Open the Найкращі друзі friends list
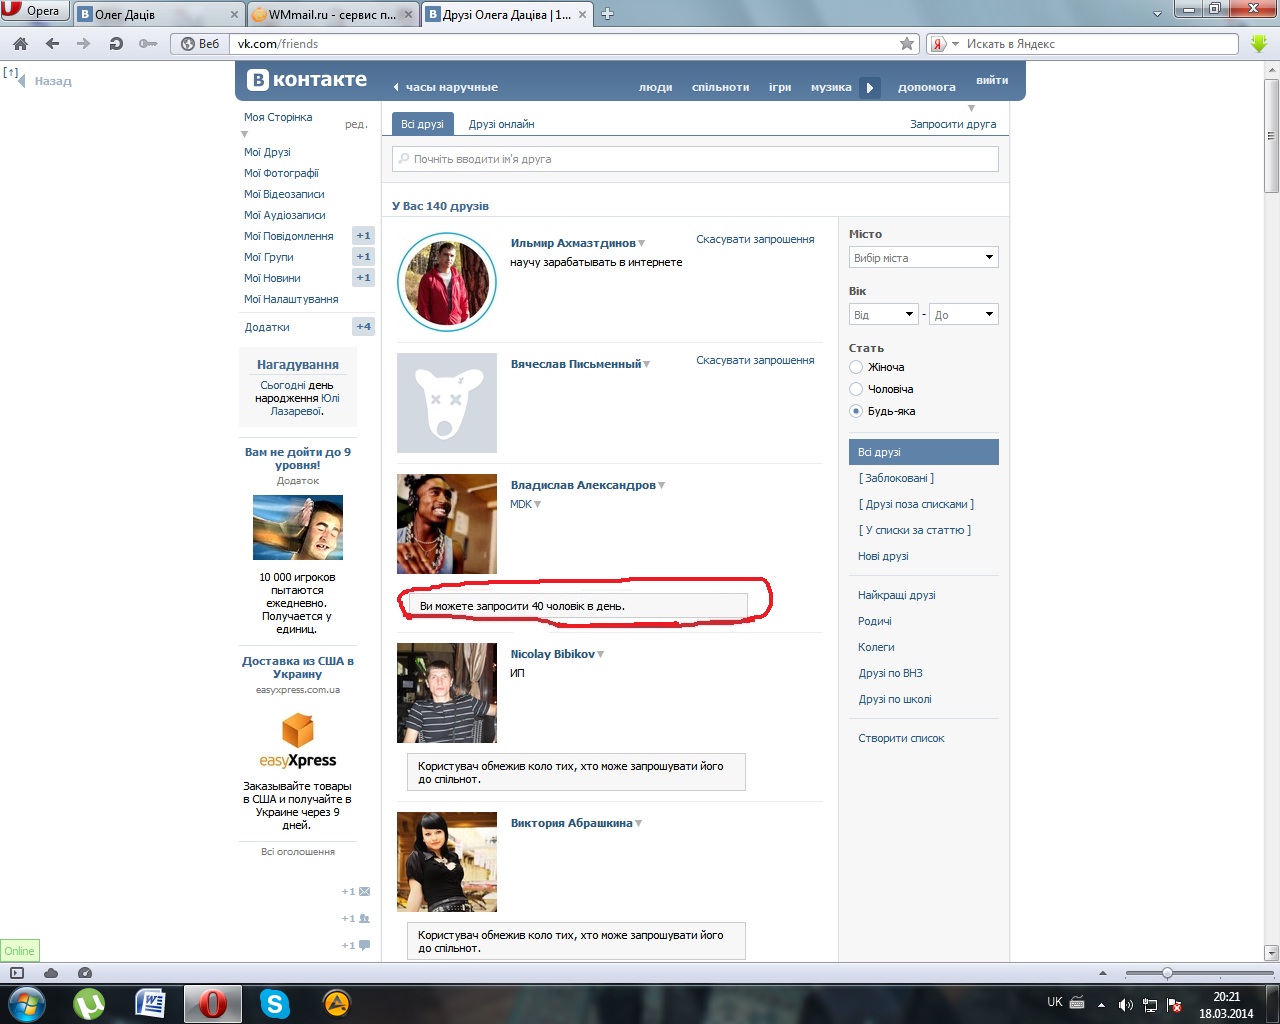This screenshot has width=1280, height=1024. click(897, 595)
